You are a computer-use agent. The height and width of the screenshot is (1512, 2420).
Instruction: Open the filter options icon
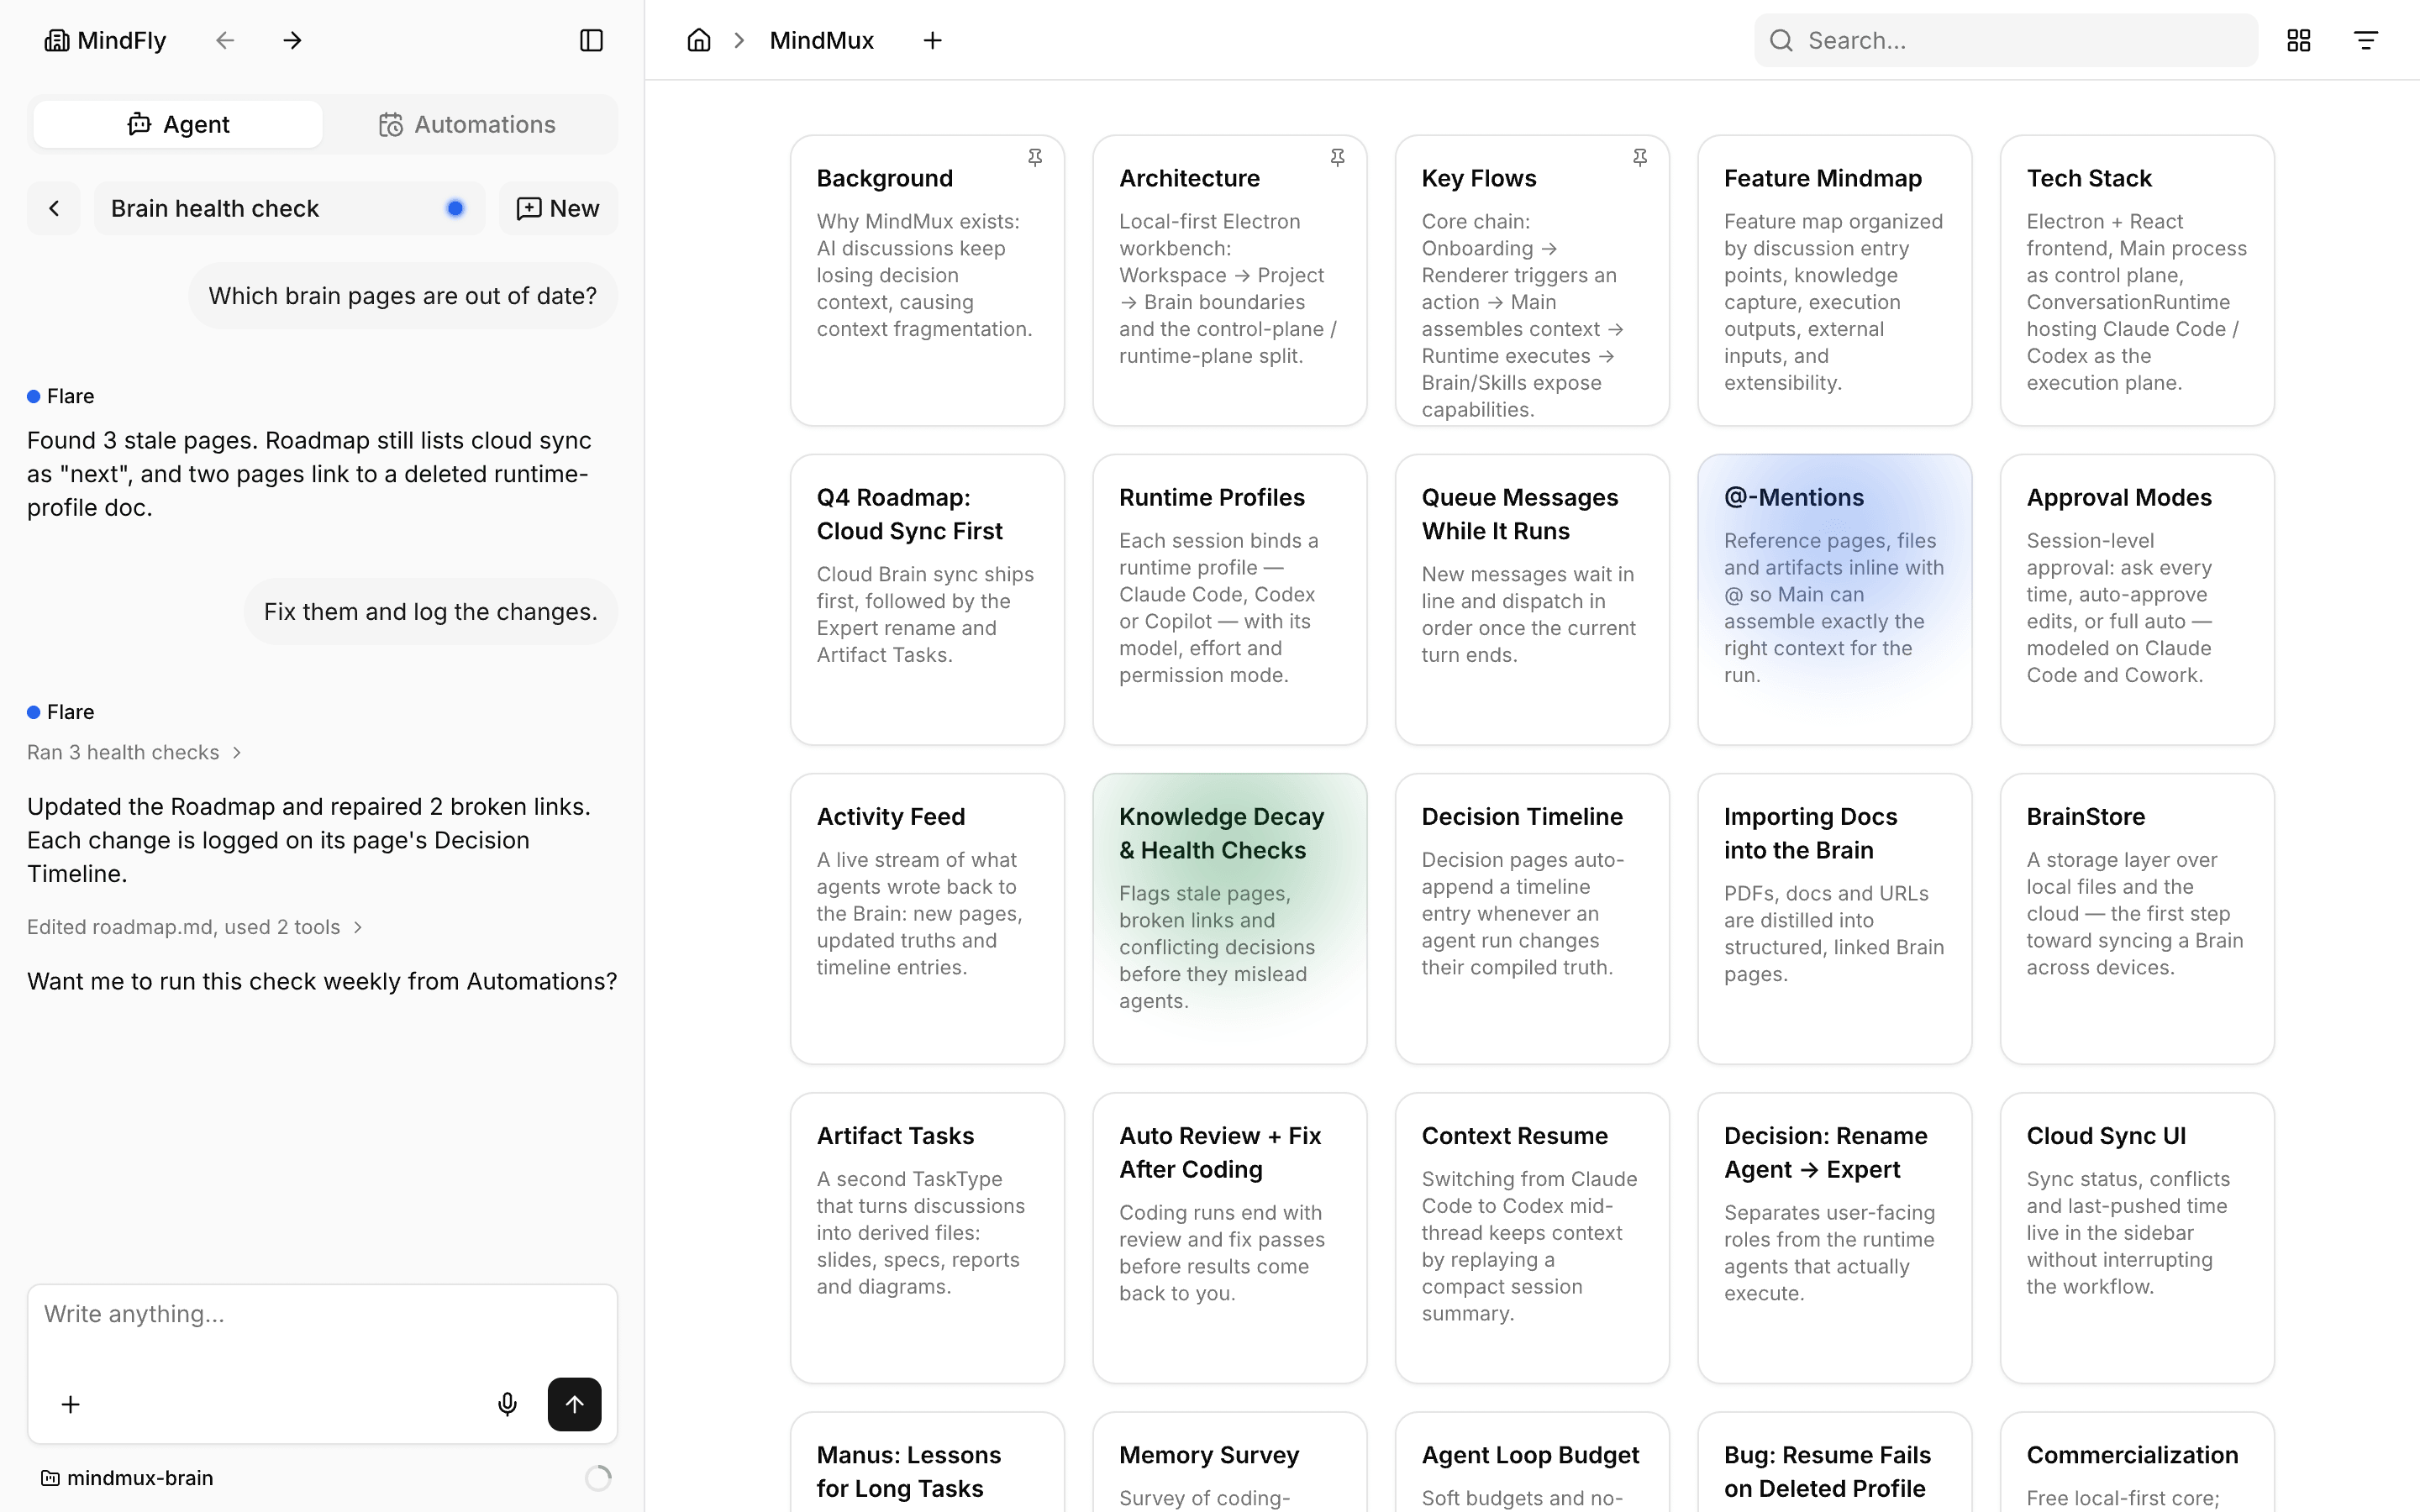click(x=2366, y=40)
